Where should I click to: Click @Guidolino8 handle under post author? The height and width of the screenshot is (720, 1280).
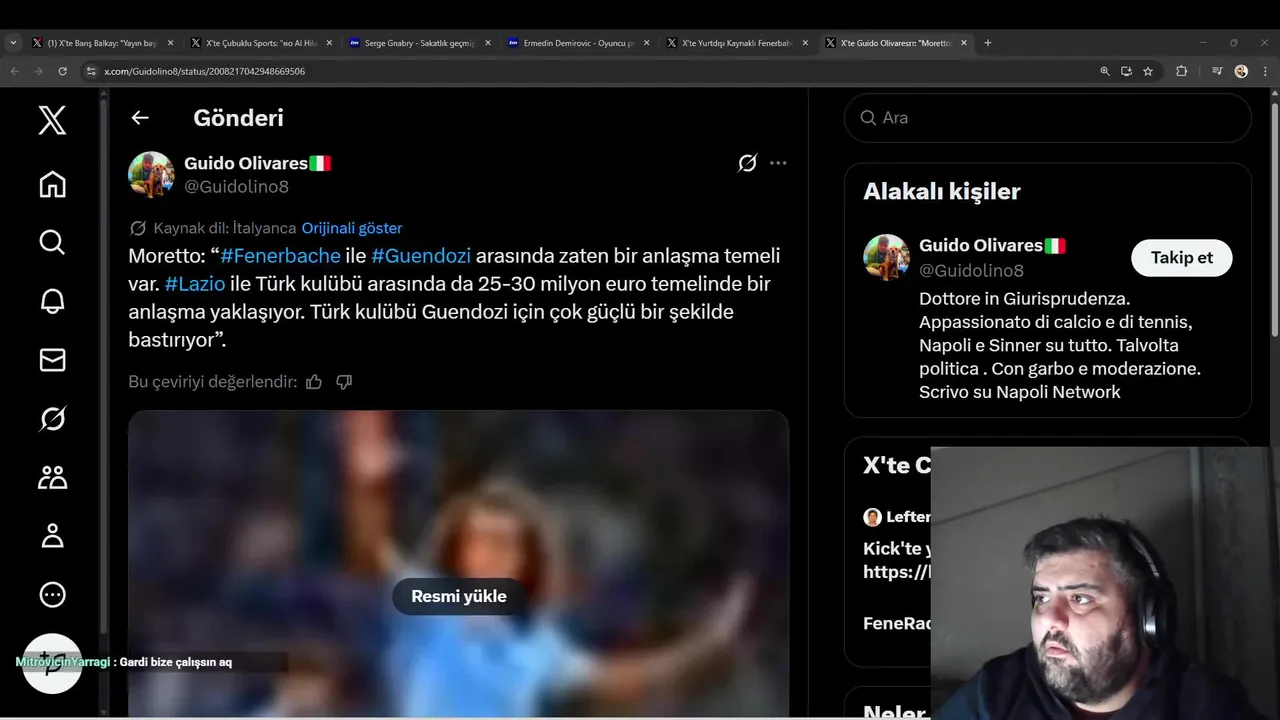point(236,187)
